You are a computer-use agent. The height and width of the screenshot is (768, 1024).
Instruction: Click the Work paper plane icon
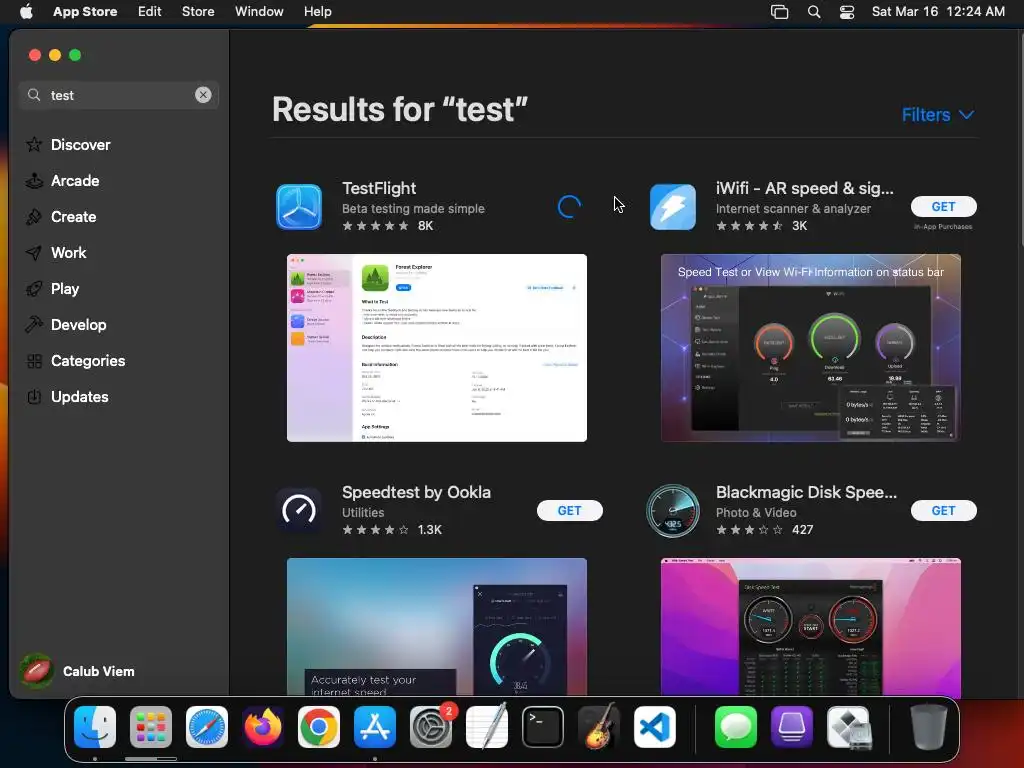[x=34, y=252]
